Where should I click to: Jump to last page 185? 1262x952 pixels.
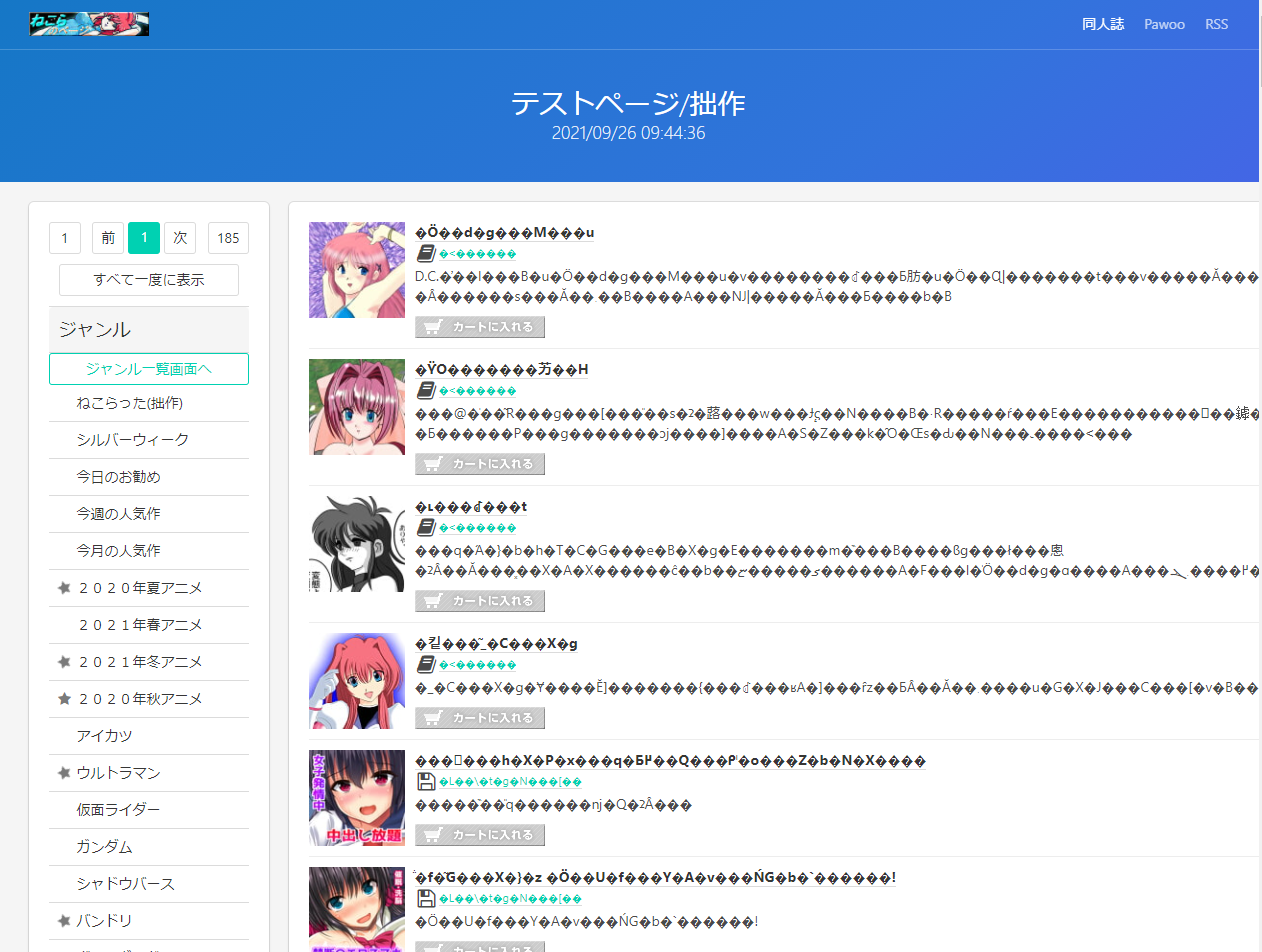228,238
